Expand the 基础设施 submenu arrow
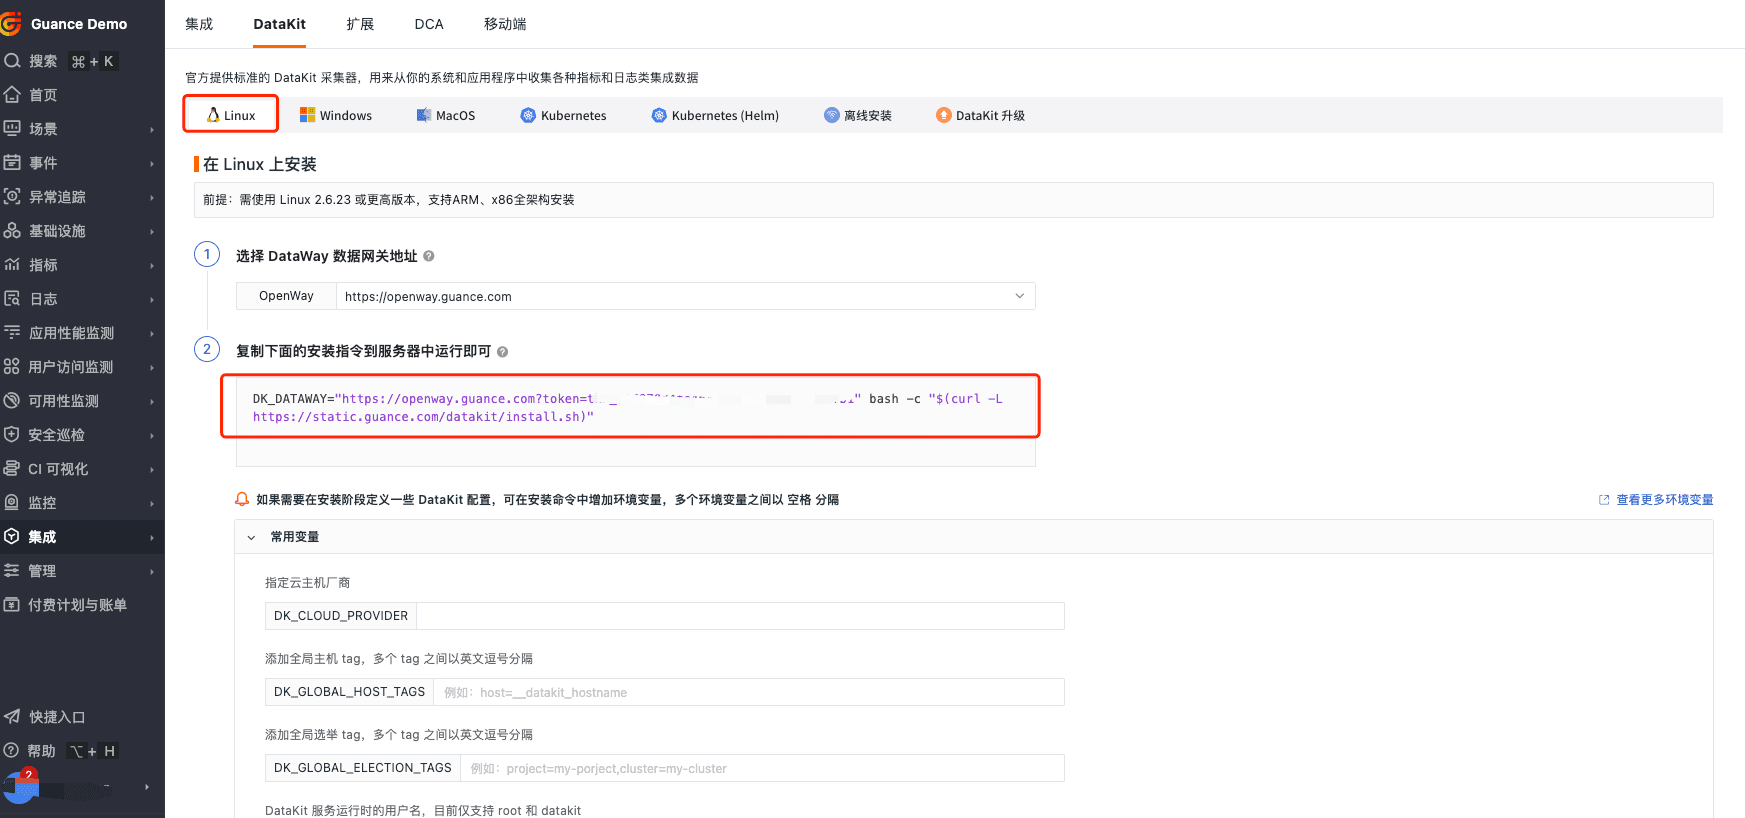This screenshot has height=818, width=1745. 152,232
